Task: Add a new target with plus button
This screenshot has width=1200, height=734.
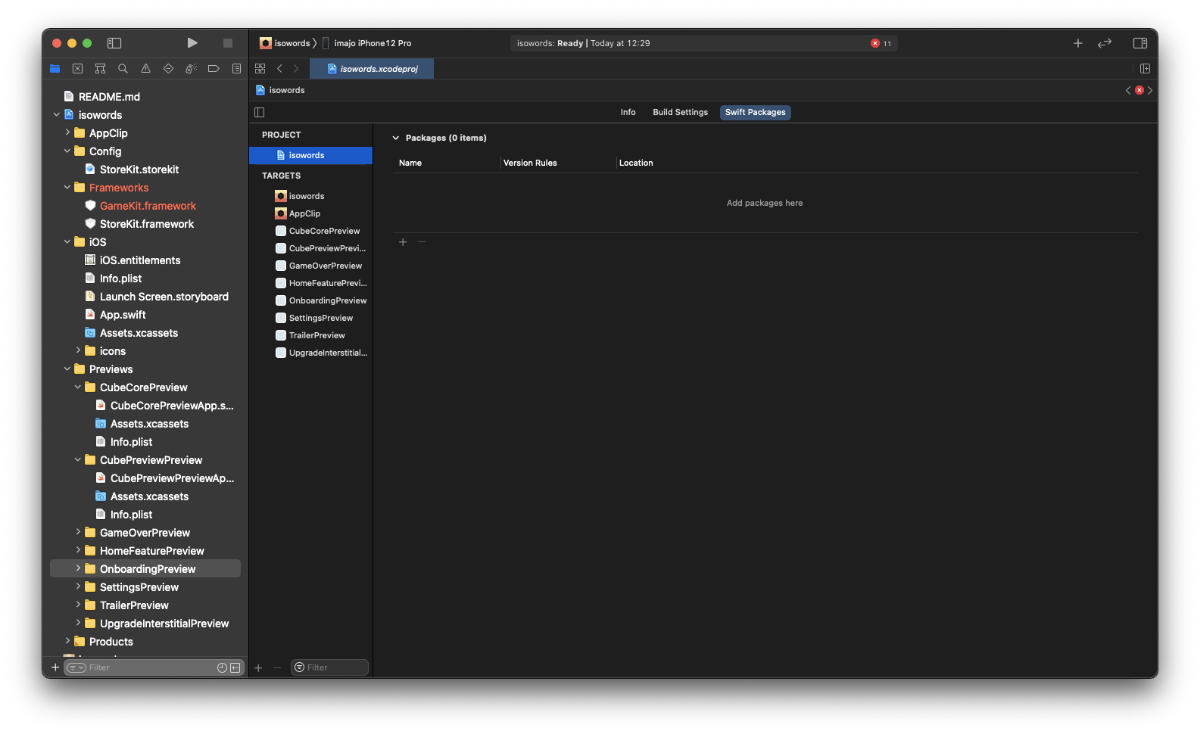Action: 258,667
